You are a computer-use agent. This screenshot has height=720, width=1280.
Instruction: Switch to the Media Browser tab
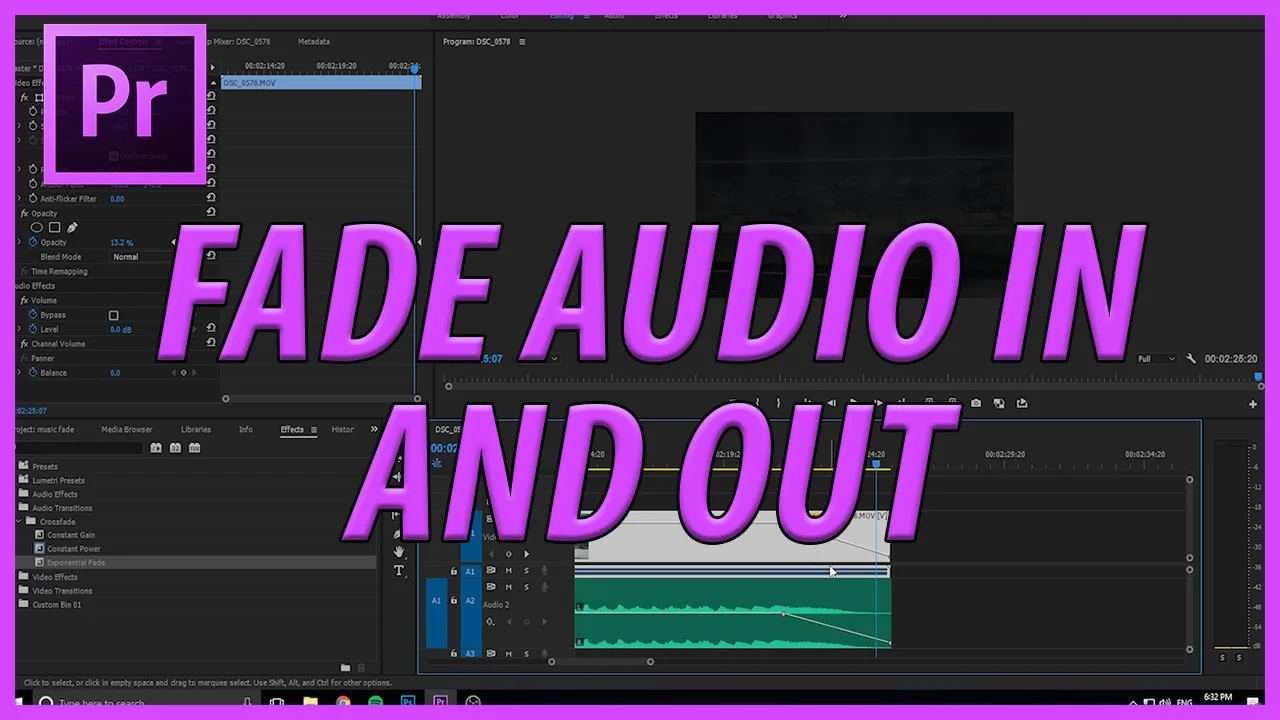pos(127,429)
